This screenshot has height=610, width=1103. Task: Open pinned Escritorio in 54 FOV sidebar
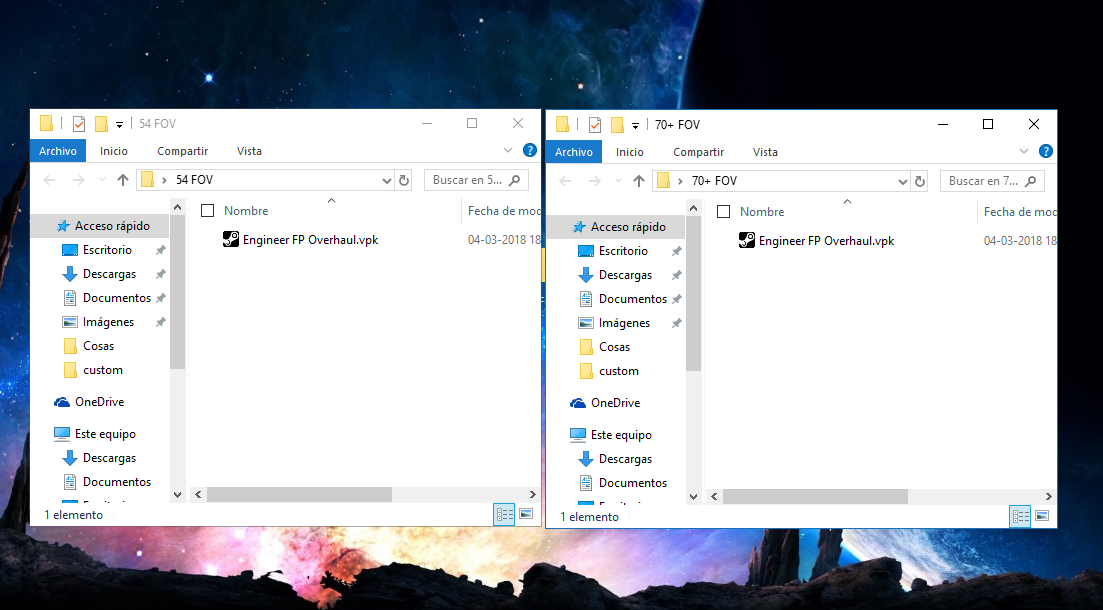[x=107, y=249]
